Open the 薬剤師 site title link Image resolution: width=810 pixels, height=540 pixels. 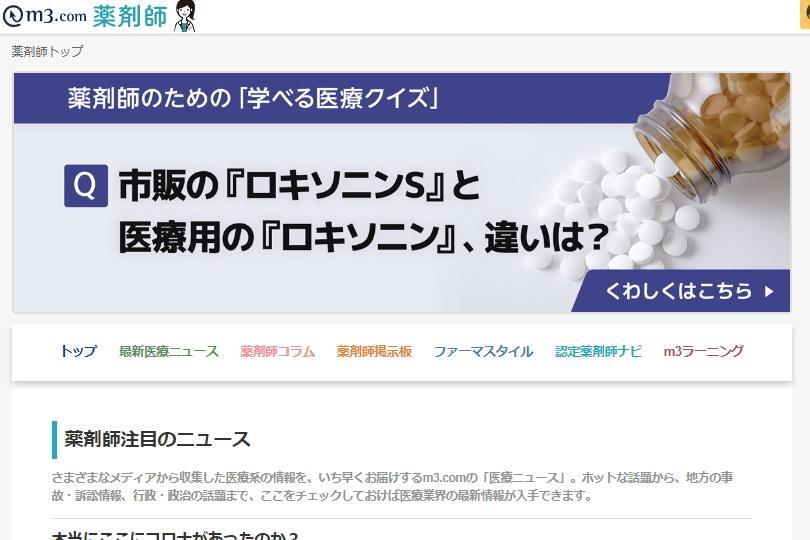coord(130,17)
